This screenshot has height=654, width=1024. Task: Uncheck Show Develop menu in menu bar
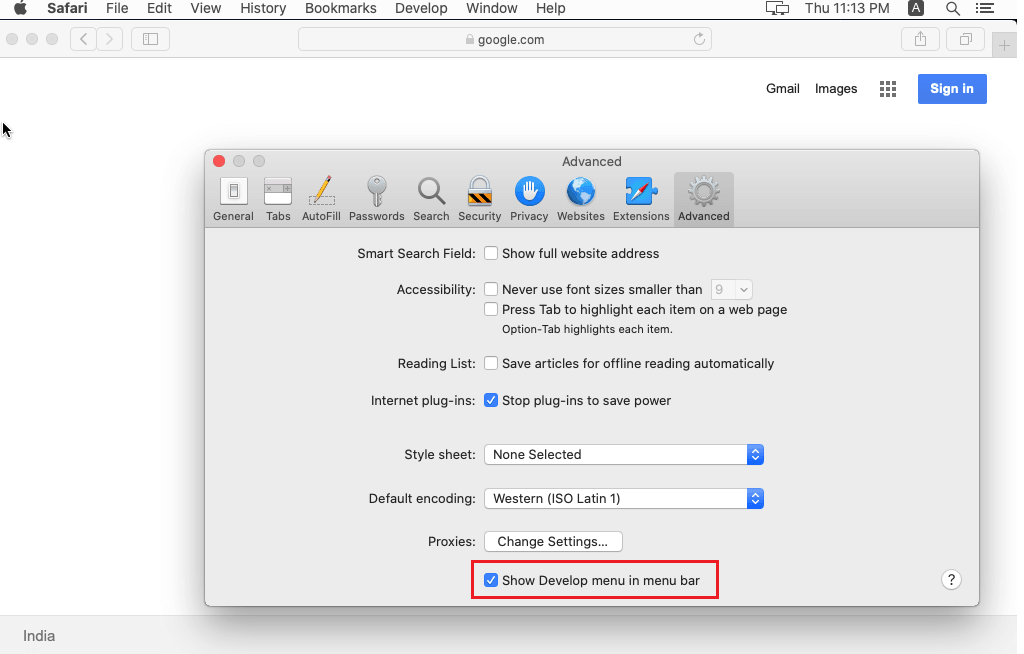coord(490,580)
